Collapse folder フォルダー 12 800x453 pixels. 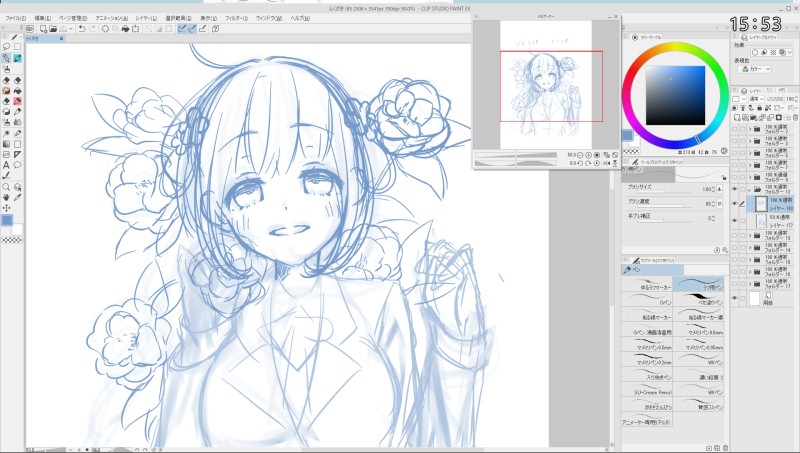click(x=749, y=189)
